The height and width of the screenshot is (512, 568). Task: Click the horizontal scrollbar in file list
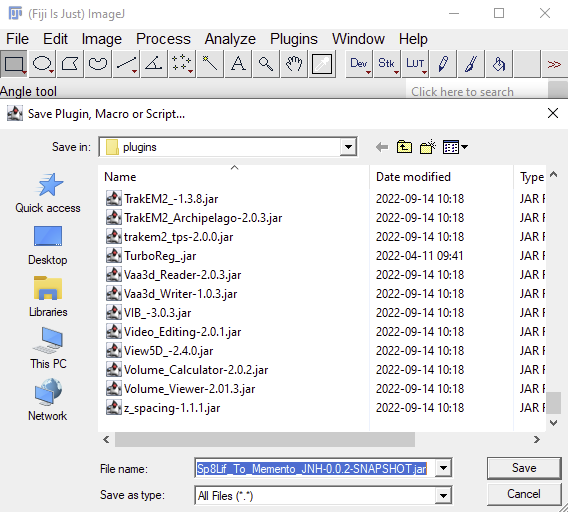click(x=265, y=440)
